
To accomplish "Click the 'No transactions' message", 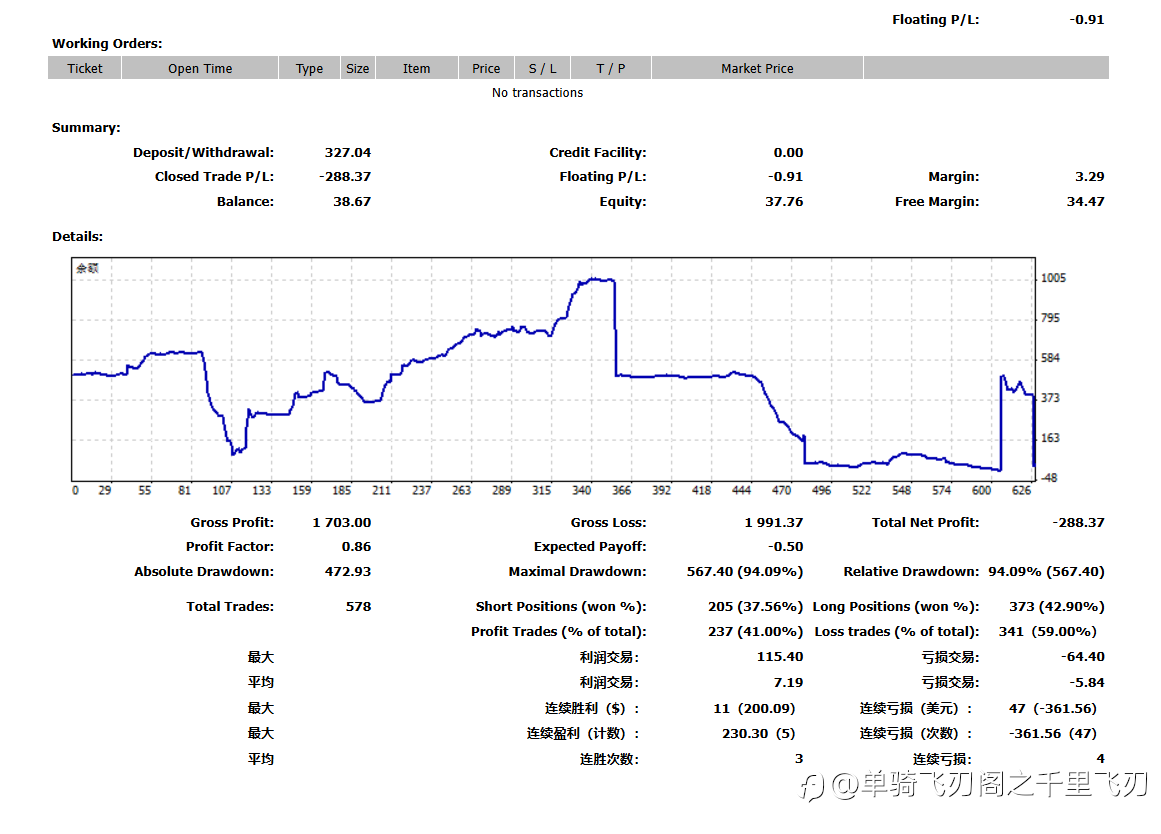I will pos(538,93).
